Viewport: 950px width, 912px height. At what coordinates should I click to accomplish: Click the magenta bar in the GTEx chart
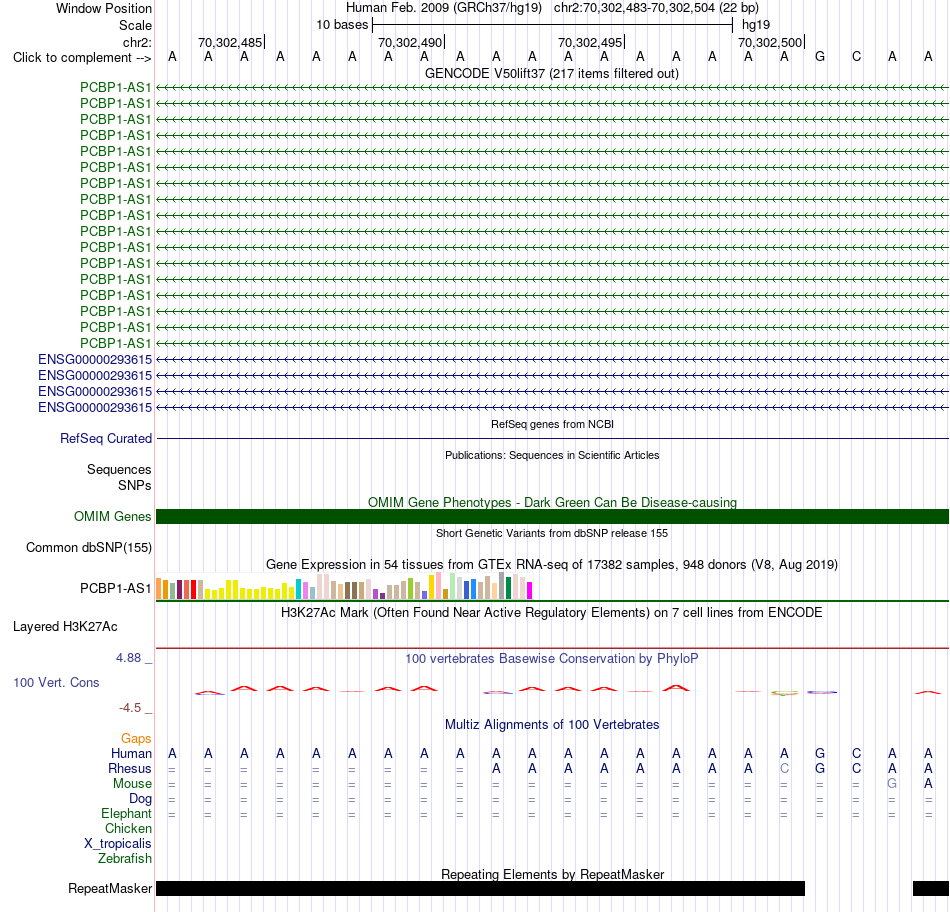[x=530, y=590]
